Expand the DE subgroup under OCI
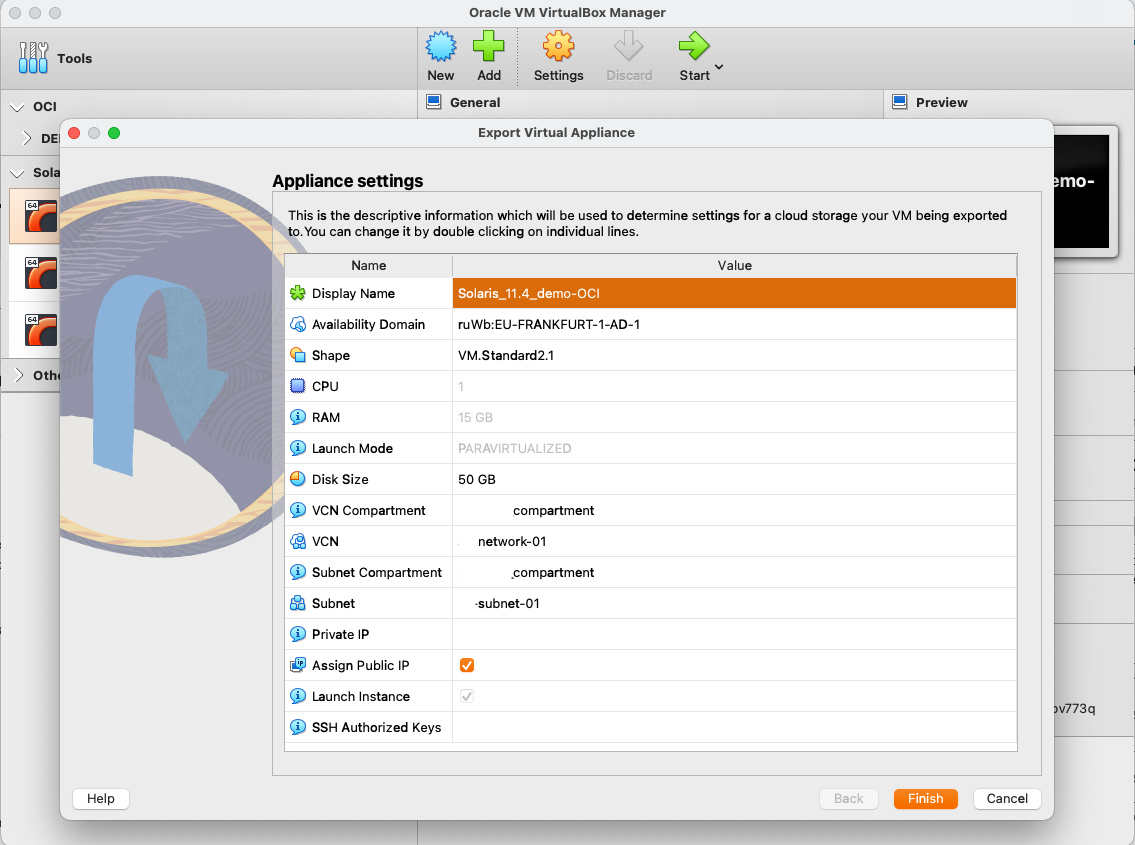1135x845 pixels. pos(27,138)
